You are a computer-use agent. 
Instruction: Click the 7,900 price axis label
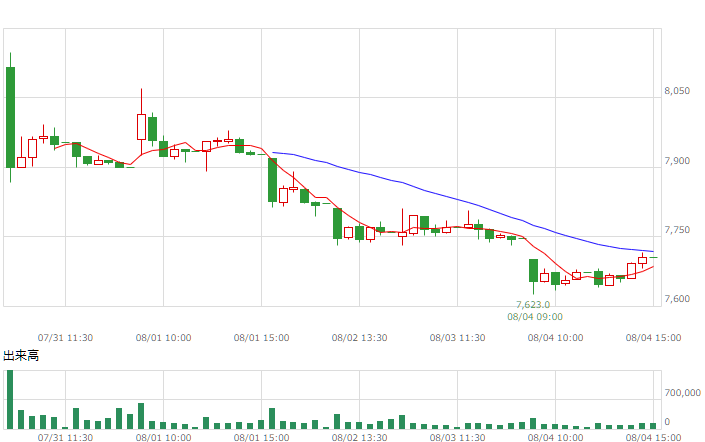(677, 161)
